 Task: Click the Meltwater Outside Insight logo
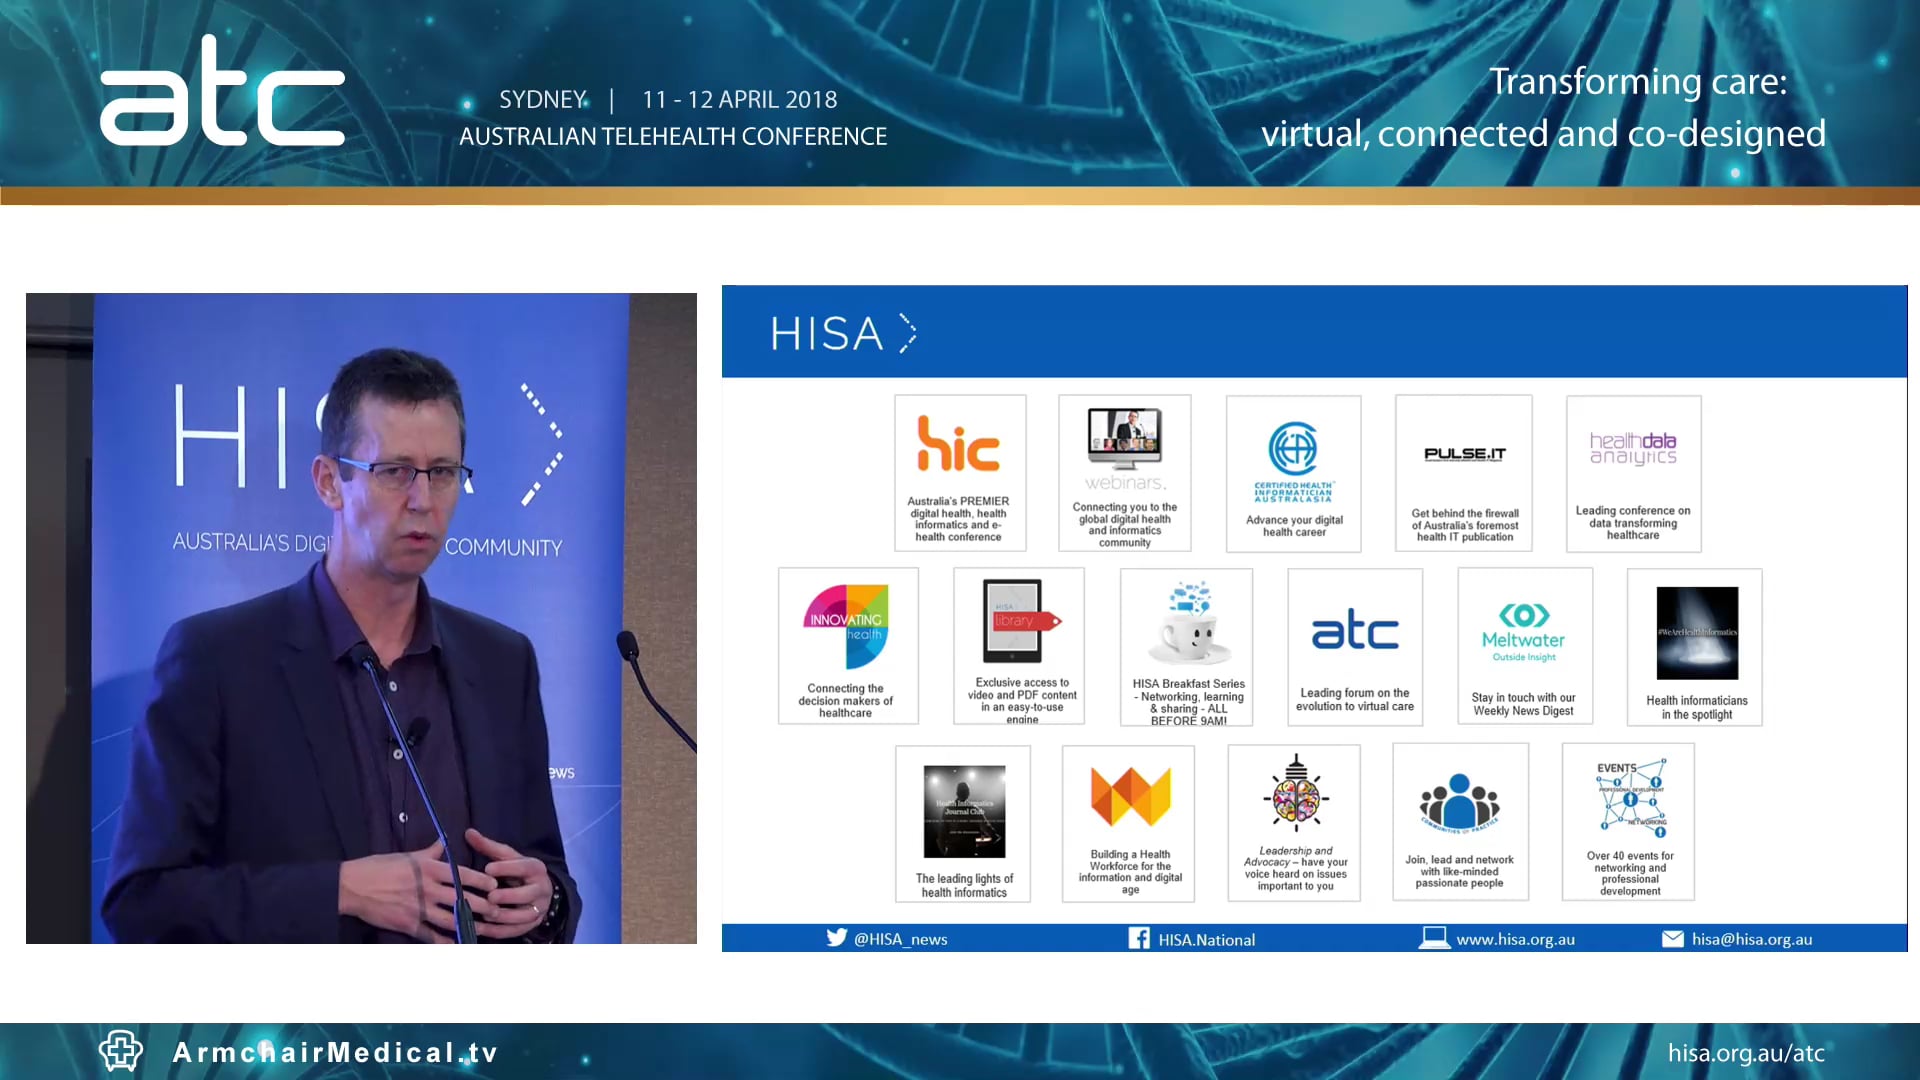coord(1523,632)
